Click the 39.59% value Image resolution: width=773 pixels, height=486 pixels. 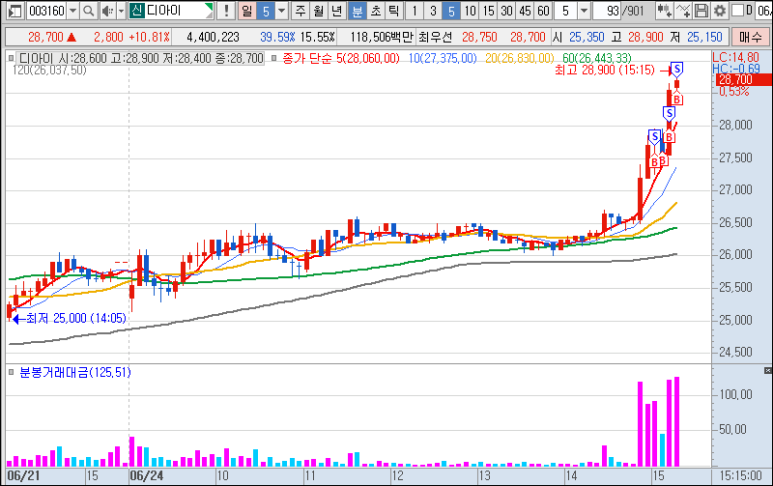pos(278,37)
